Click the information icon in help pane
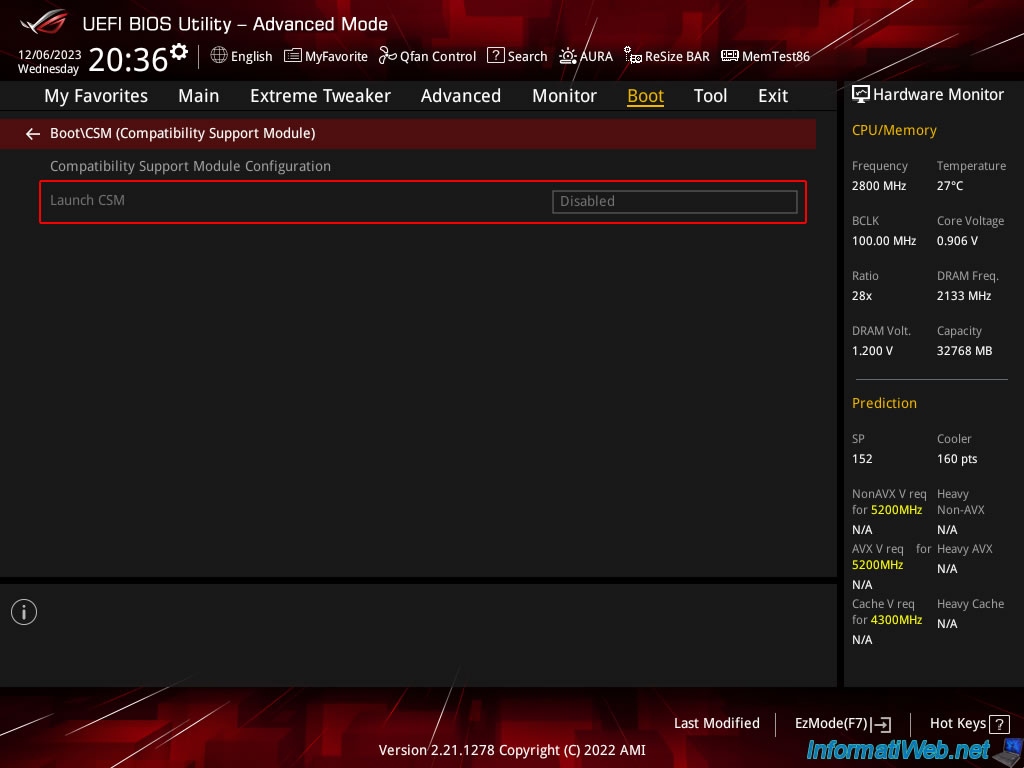Viewport: 1024px width, 768px height. (x=24, y=612)
